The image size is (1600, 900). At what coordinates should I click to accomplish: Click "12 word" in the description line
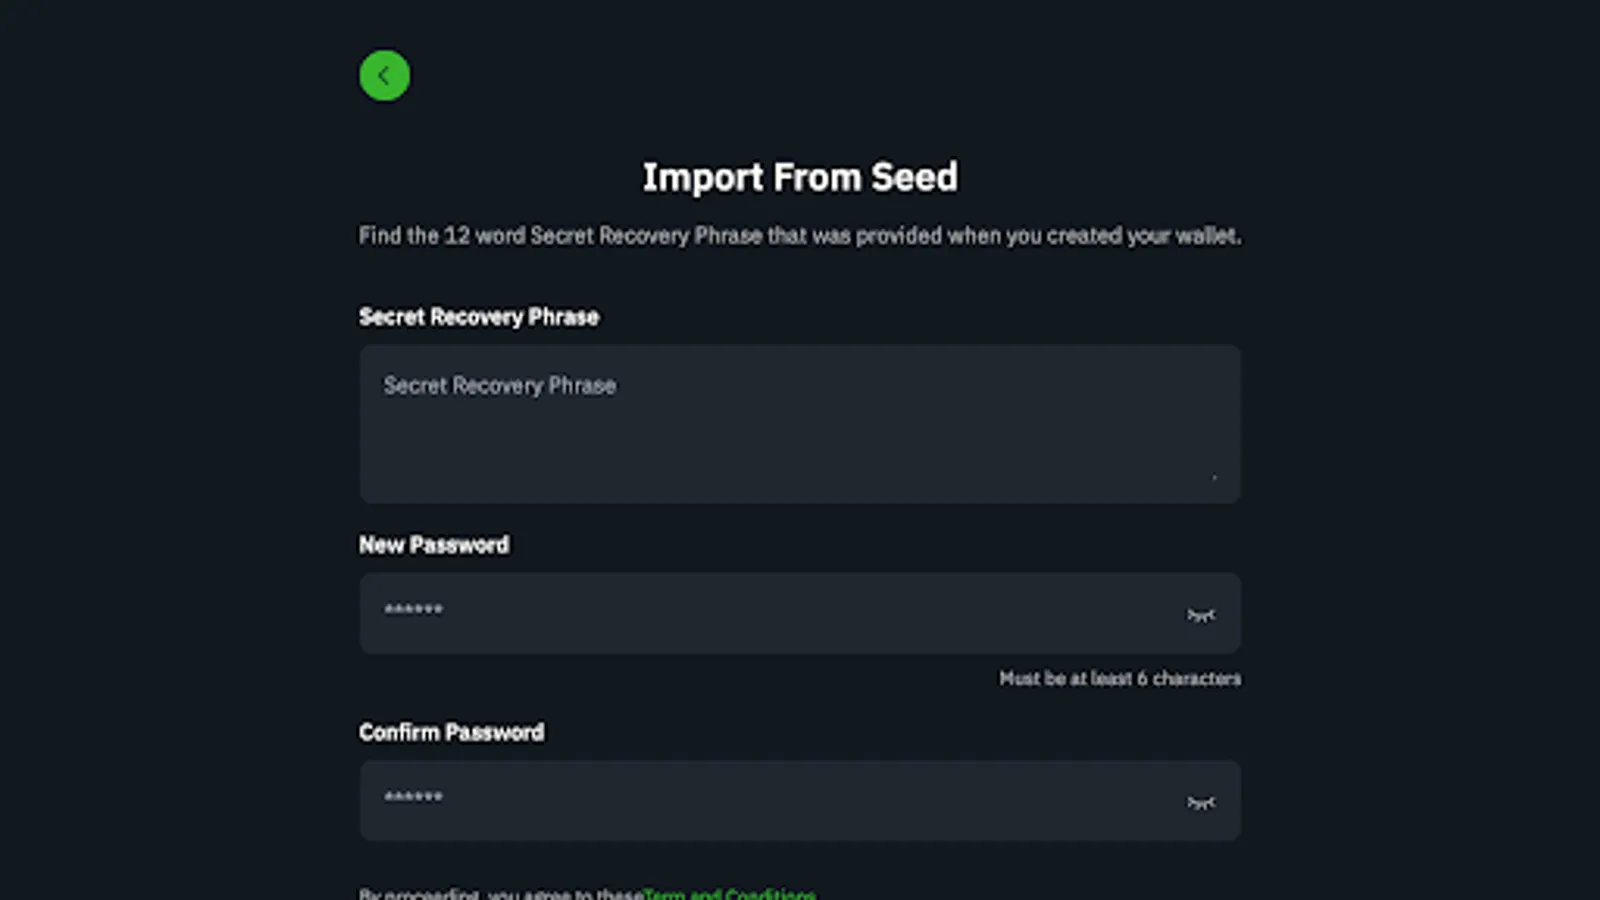coord(484,236)
